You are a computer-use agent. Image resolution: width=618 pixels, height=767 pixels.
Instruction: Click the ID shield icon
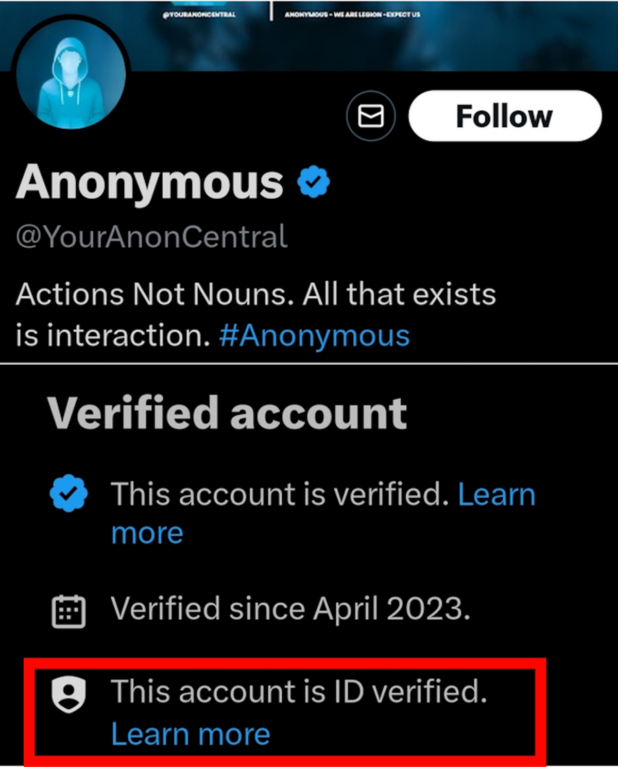pos(68,692)
